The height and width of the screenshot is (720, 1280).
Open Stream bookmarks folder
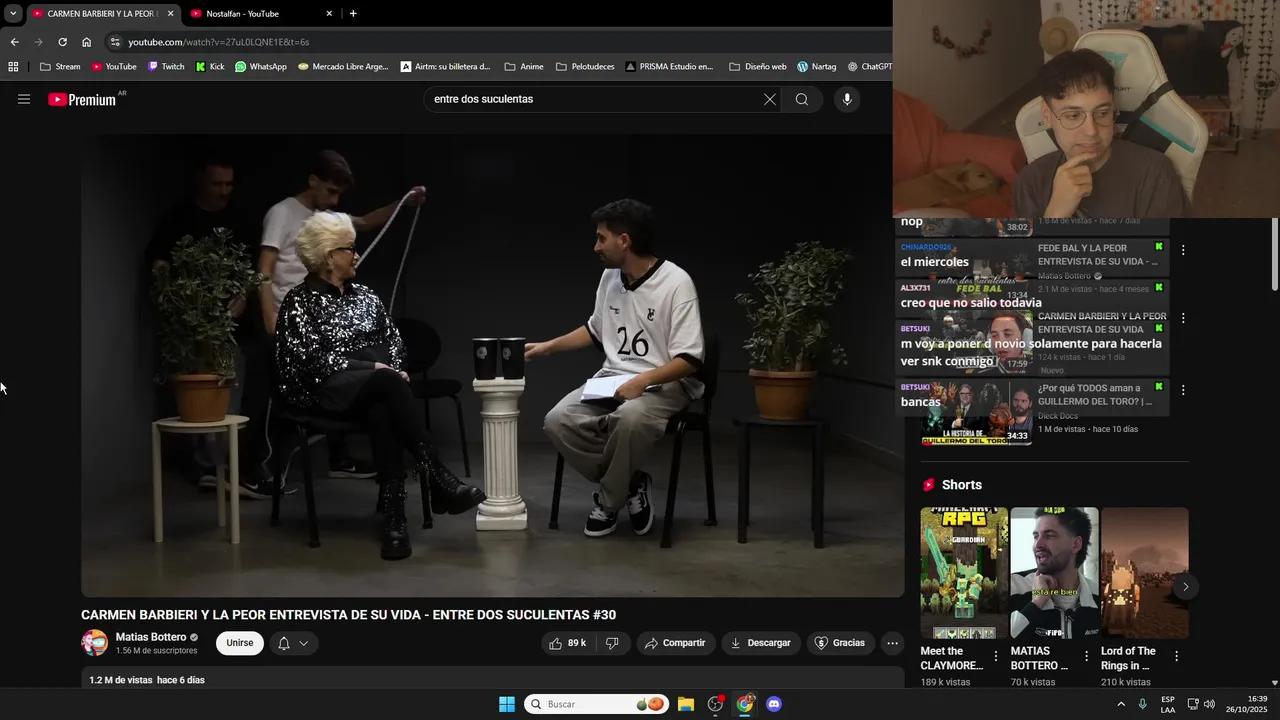coord(60,67)
